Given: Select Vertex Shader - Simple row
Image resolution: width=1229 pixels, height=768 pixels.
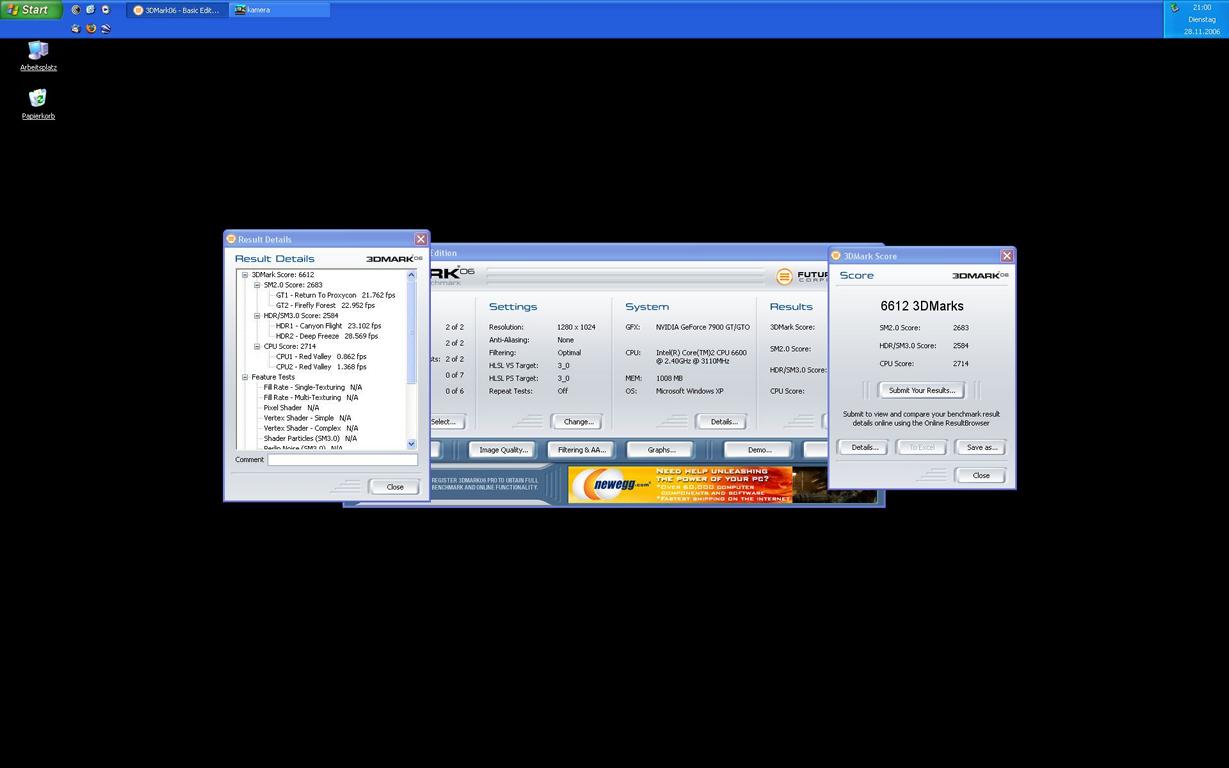Looking at the screenshot, I should (x=307, y=418).
